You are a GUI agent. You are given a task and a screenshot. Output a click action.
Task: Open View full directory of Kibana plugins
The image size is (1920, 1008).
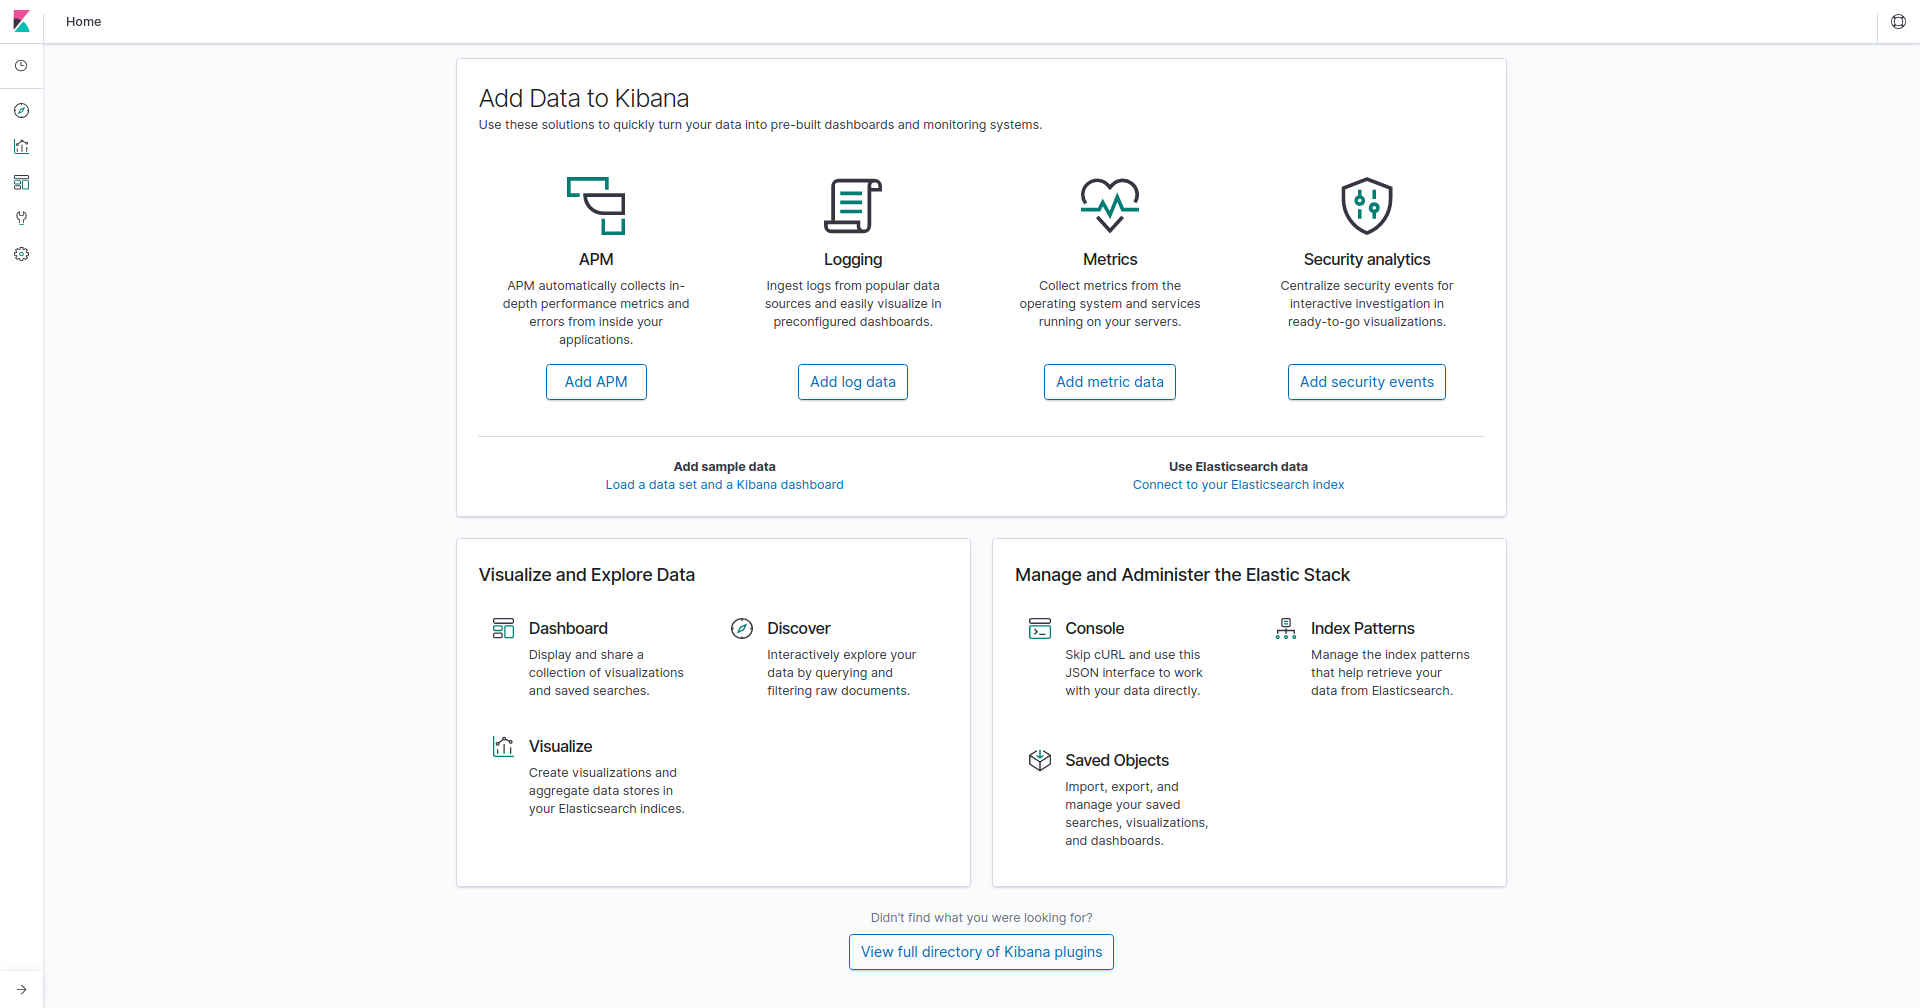pyautogui.click(x=980, y=951)
